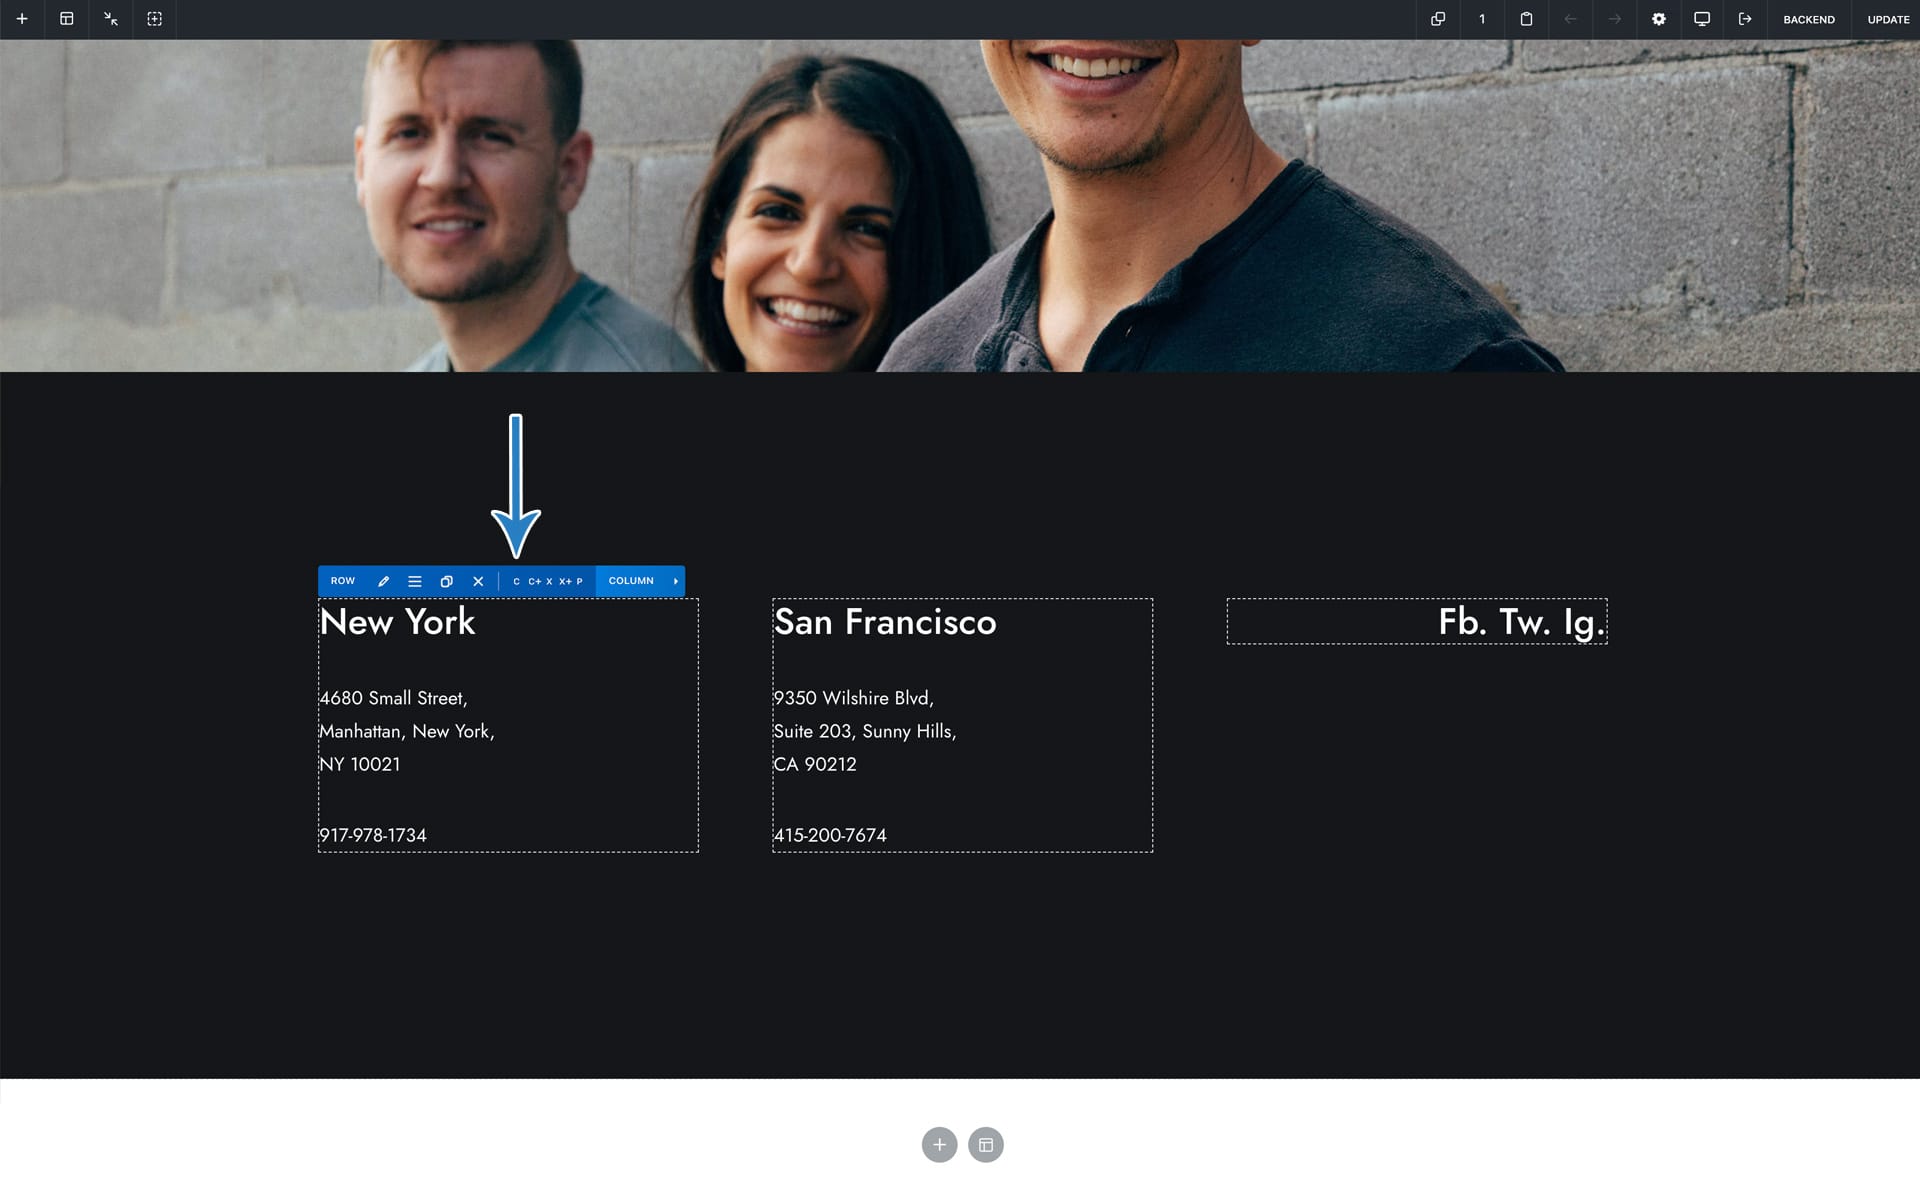Image resolution: width=1920 pixels, height=1200 pixels.
Task: Open page settings gear icon
Action: (x=1659, y=19)
